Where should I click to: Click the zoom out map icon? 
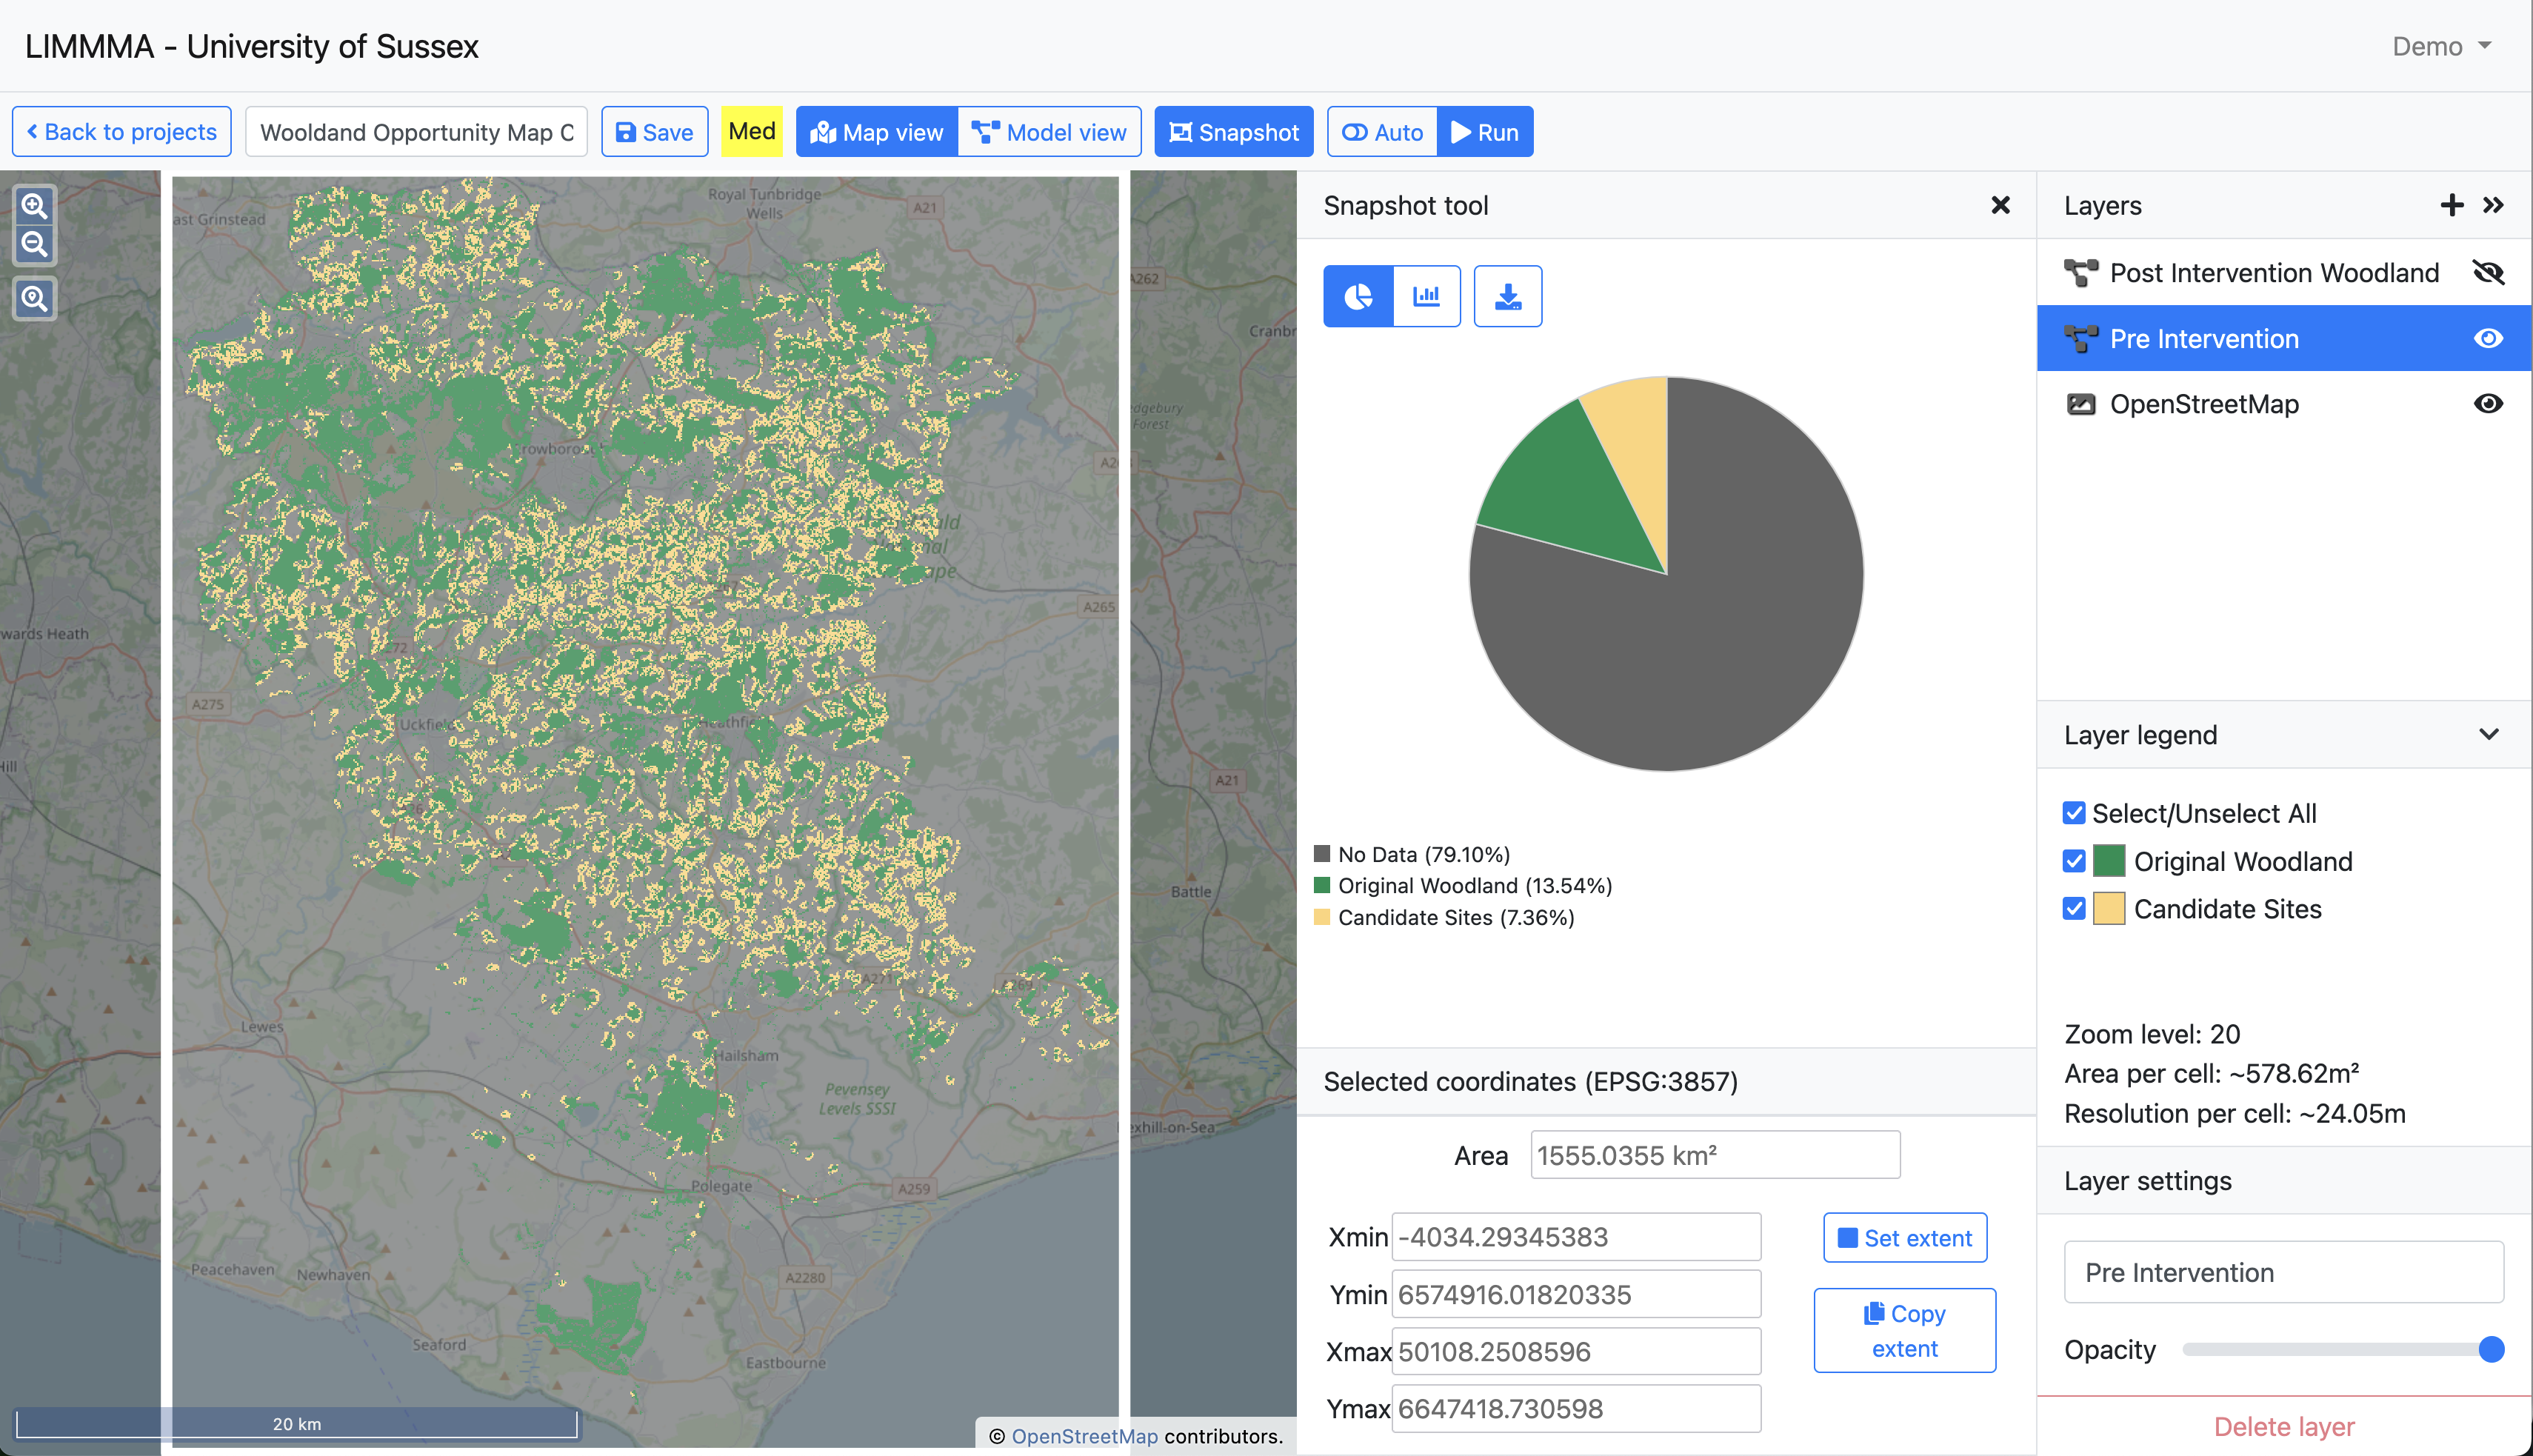[34, 244]
